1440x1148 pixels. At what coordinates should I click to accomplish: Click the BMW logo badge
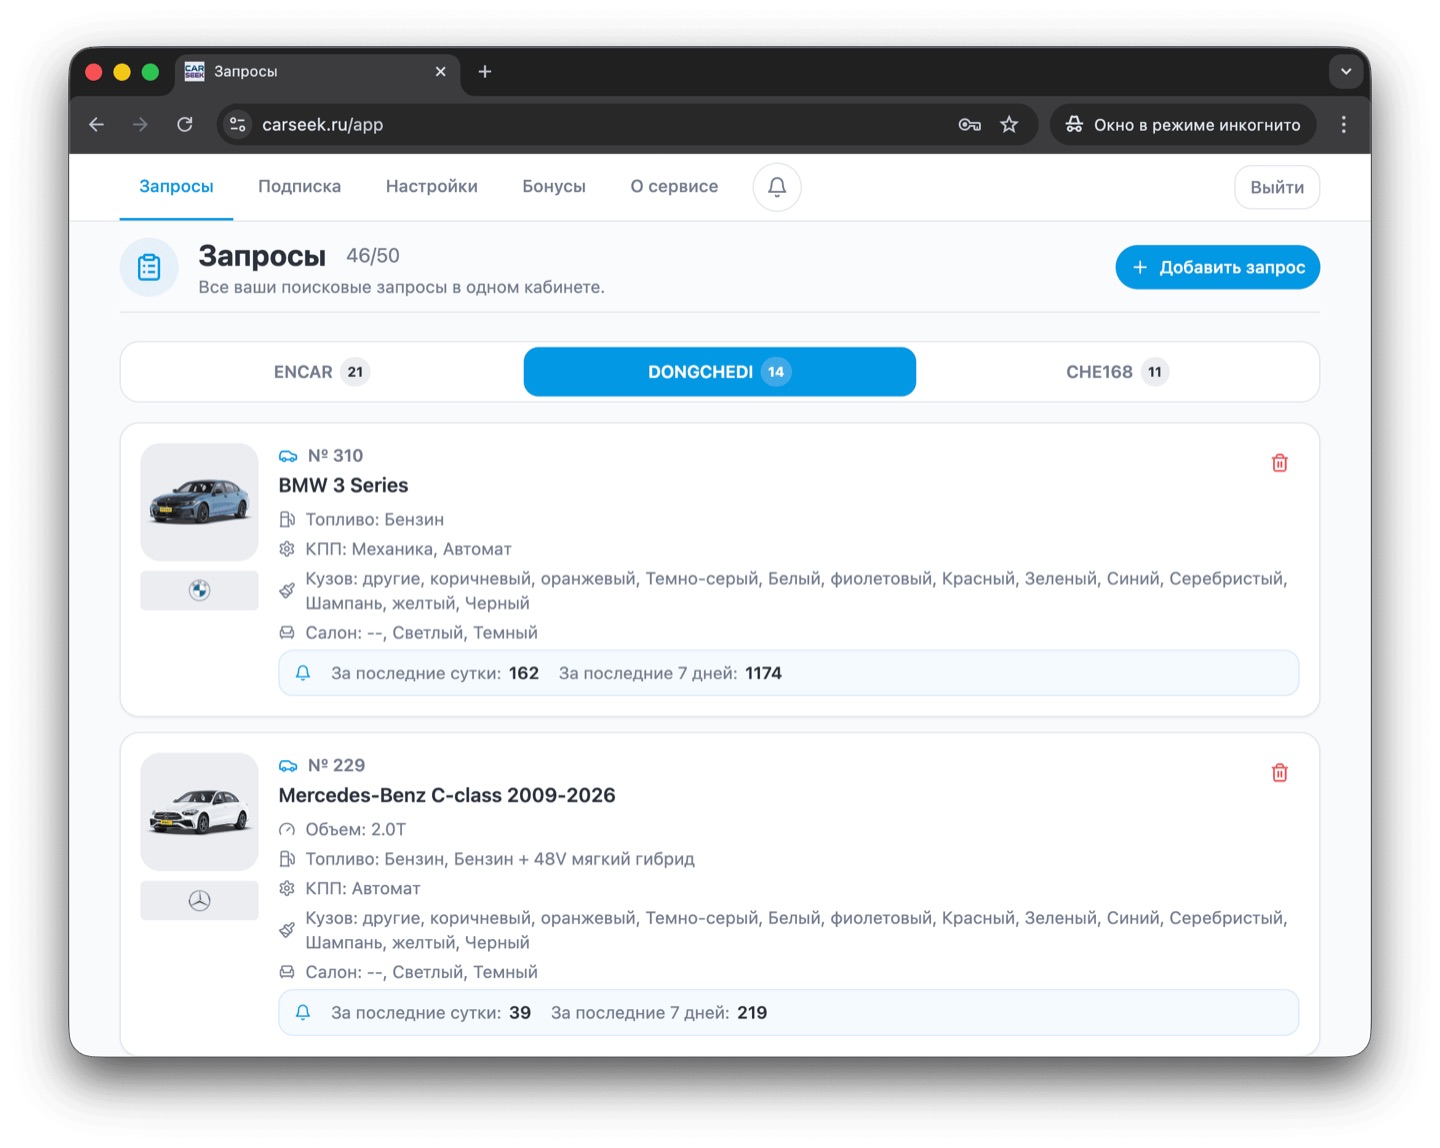click(199, 590)
